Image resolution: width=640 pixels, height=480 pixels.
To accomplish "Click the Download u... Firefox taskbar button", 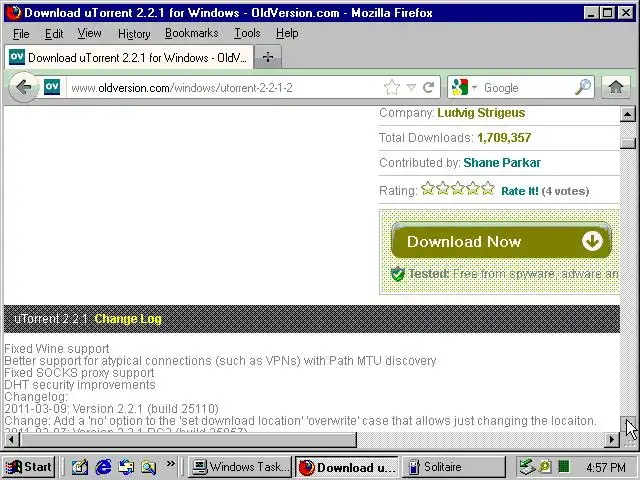I will click(347, 467).
